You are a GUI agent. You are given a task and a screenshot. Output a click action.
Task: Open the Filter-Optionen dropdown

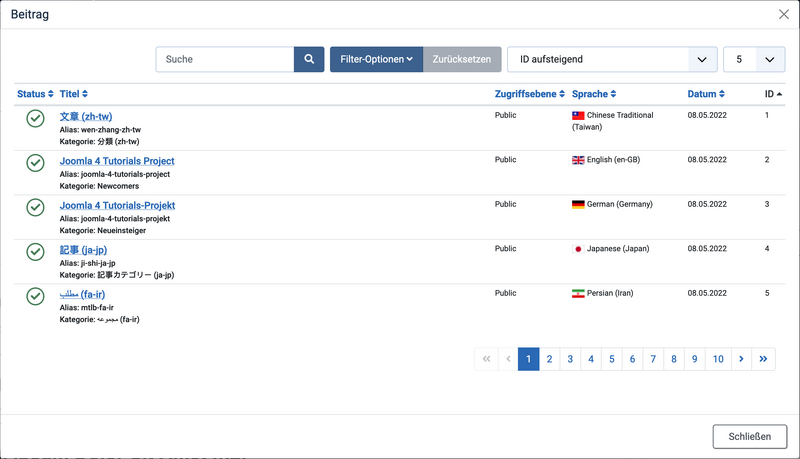(377, 59)
